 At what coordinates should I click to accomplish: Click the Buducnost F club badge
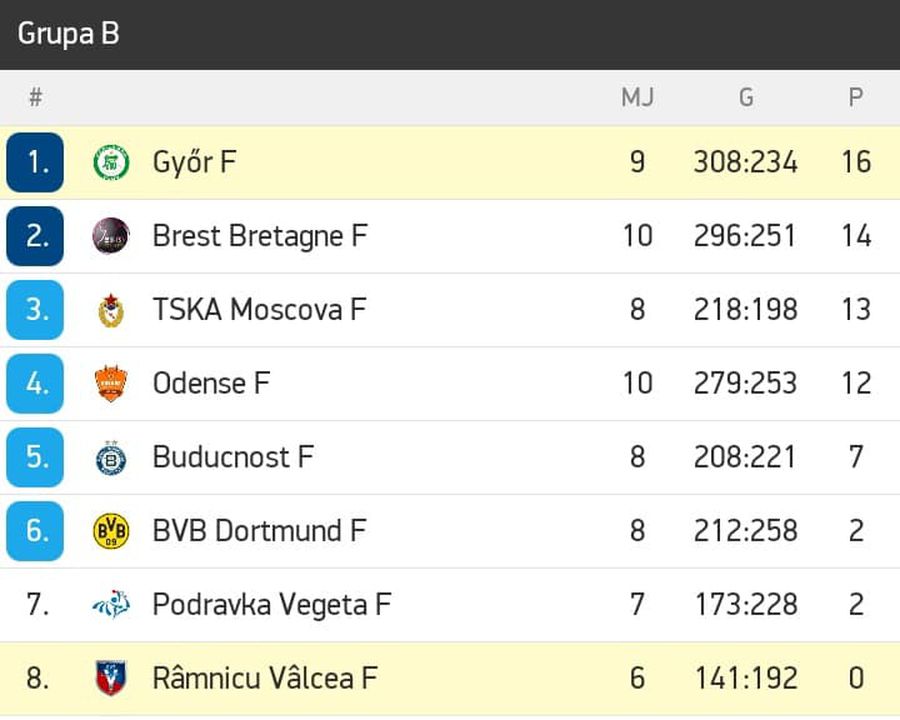coord(111,458)
